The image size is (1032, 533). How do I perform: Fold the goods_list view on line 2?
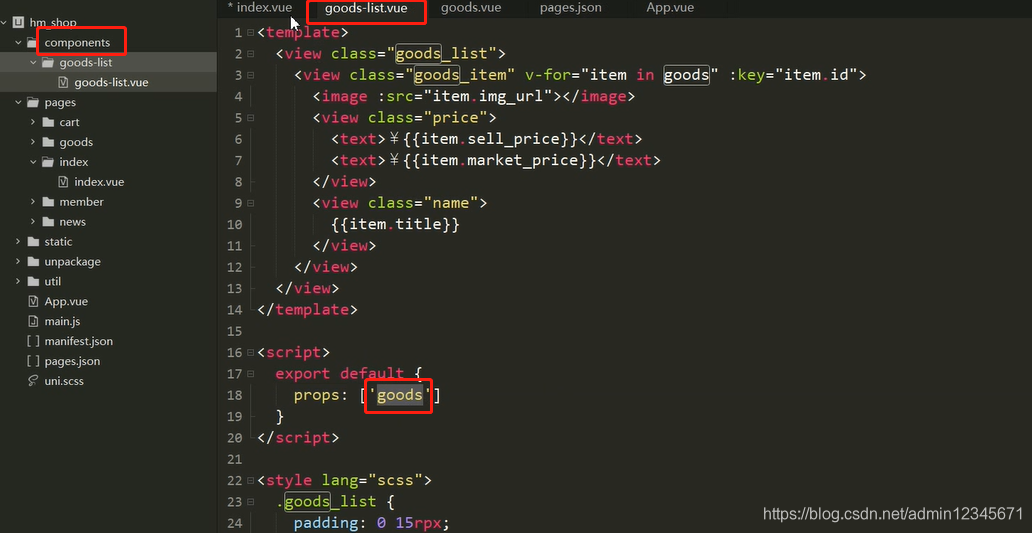click(x=250, y=54)
